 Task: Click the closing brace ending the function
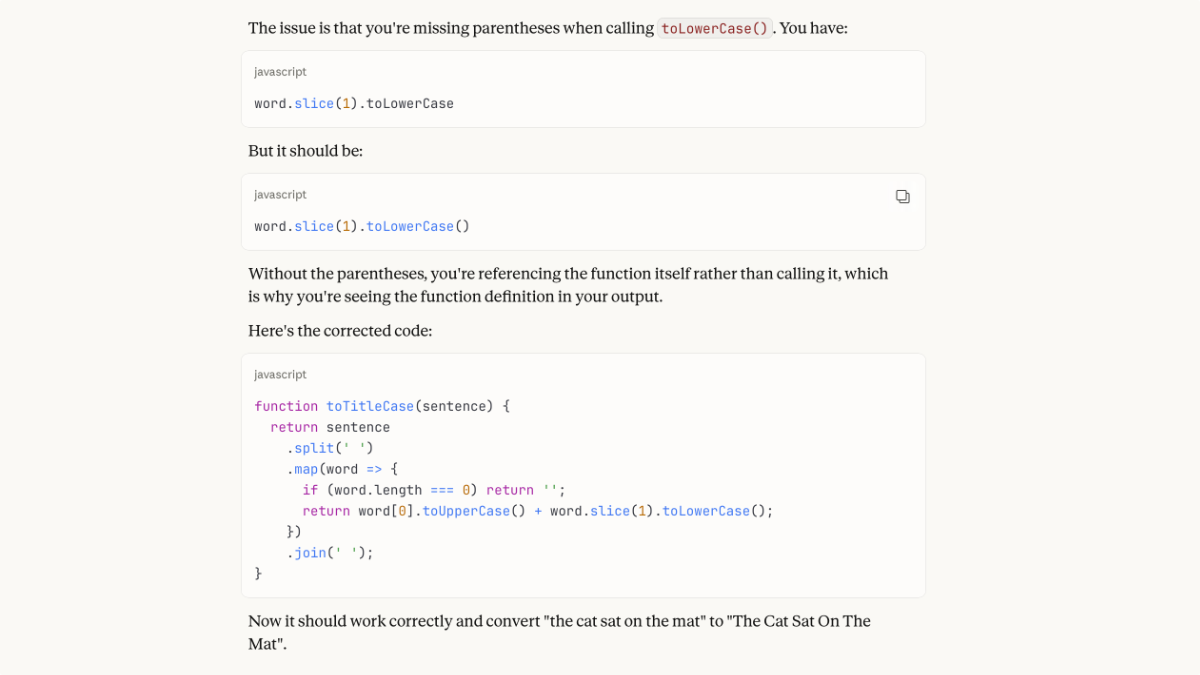pos(258,574)
